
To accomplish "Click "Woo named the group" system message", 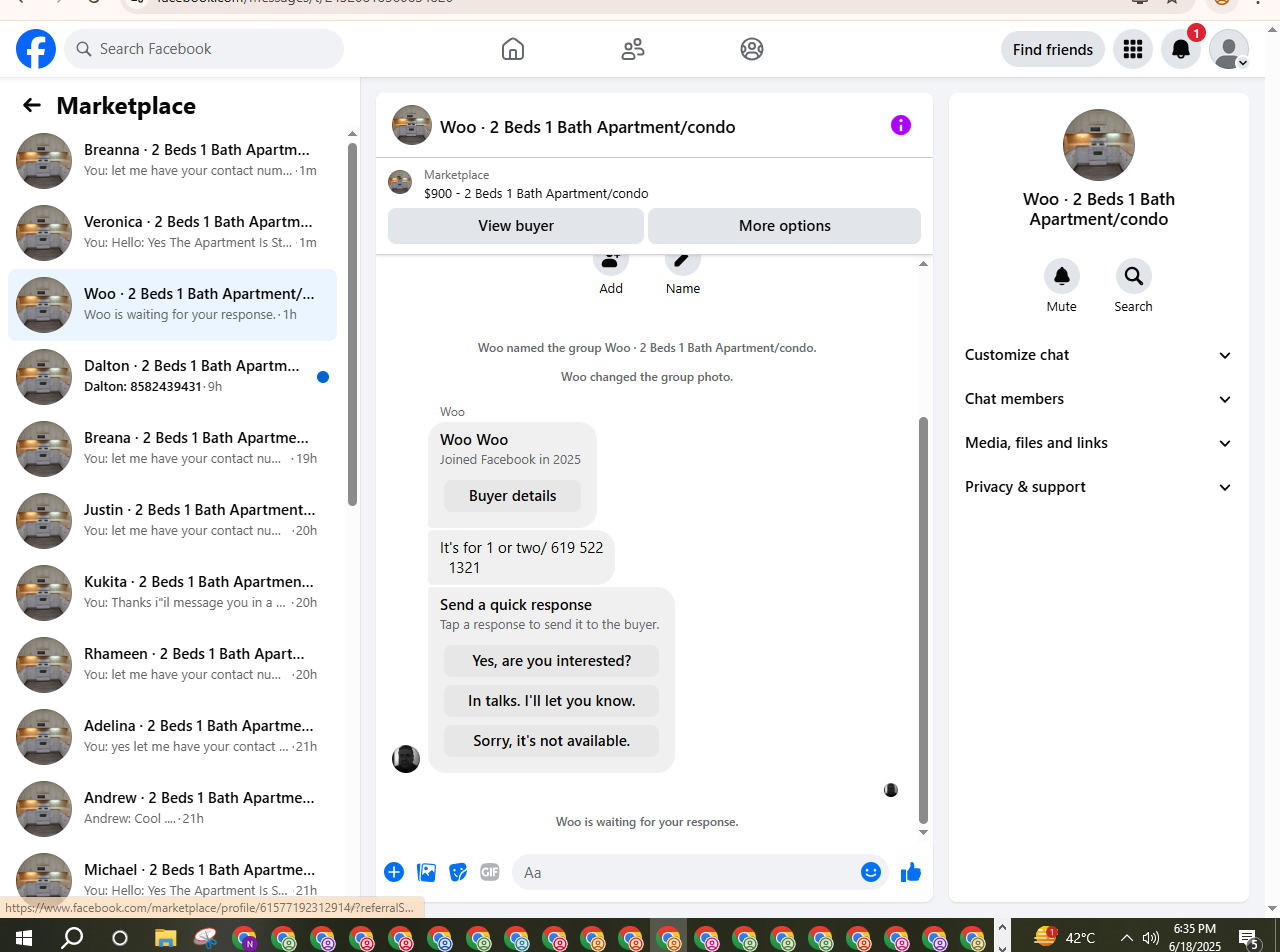I will (x=647, y=348).
